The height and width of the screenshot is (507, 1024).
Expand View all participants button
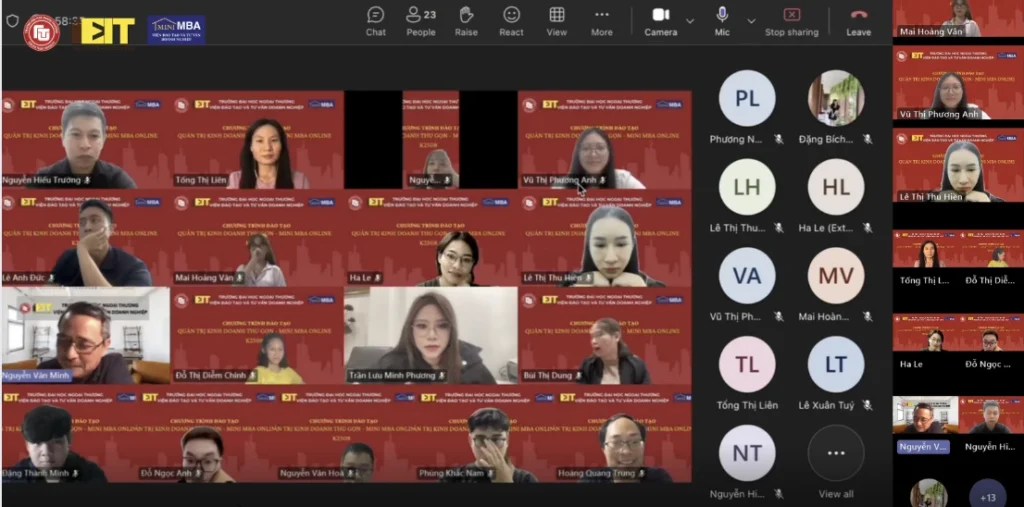click(836, 453)
